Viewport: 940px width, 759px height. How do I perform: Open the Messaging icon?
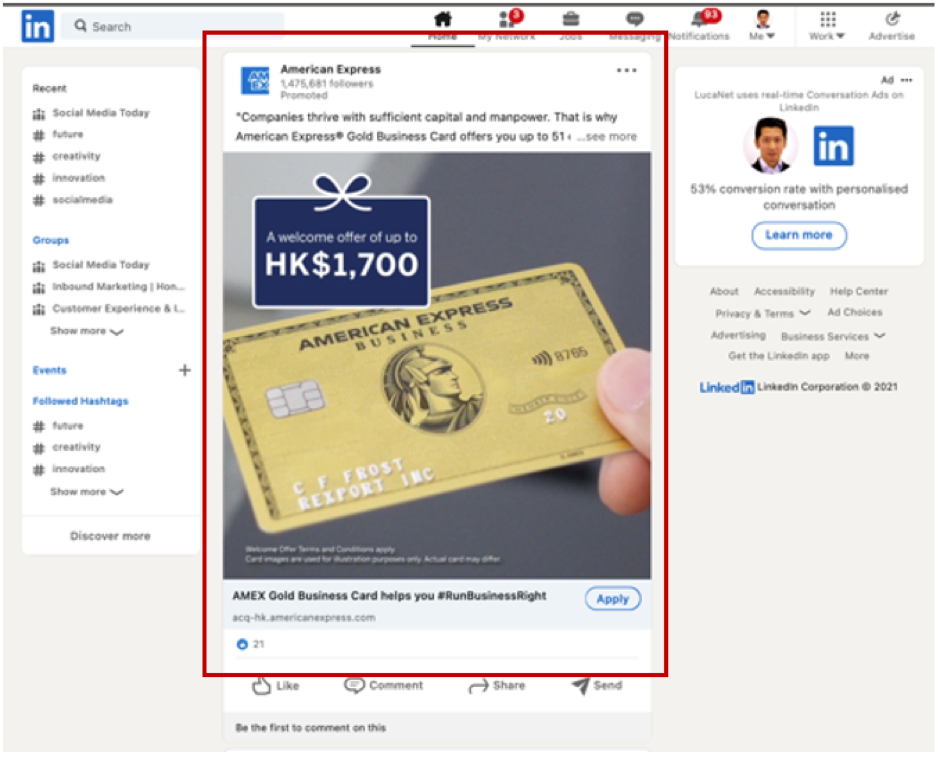pyautogui.click(x=634, y=20)
